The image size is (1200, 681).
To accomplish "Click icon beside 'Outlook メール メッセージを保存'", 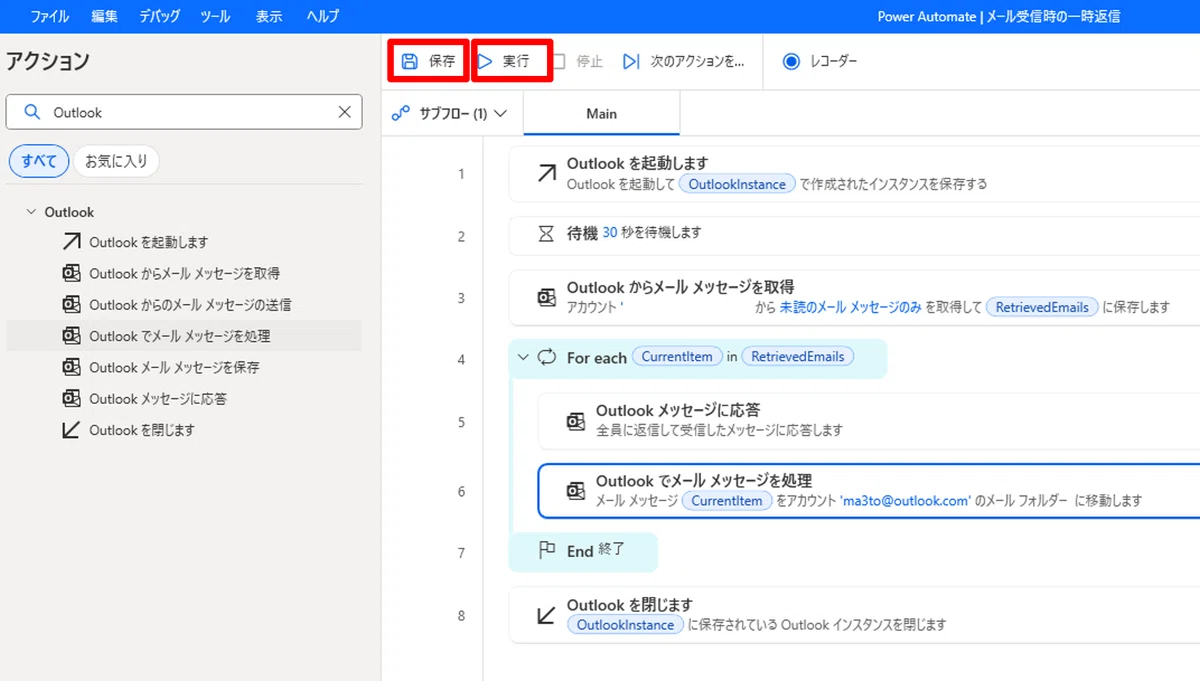I will (71, 367).
